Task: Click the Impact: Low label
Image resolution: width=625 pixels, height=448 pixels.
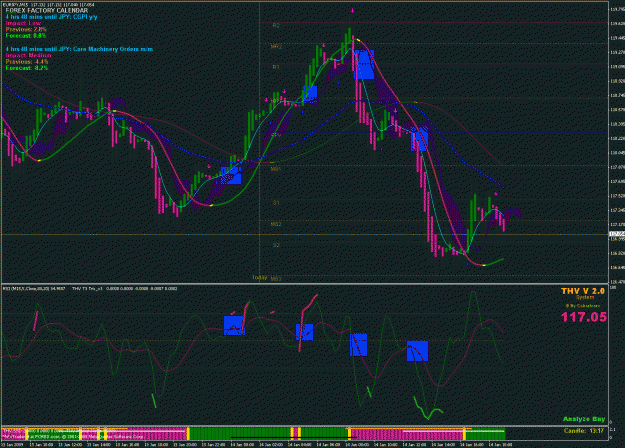Action: [x=23, y=24]
